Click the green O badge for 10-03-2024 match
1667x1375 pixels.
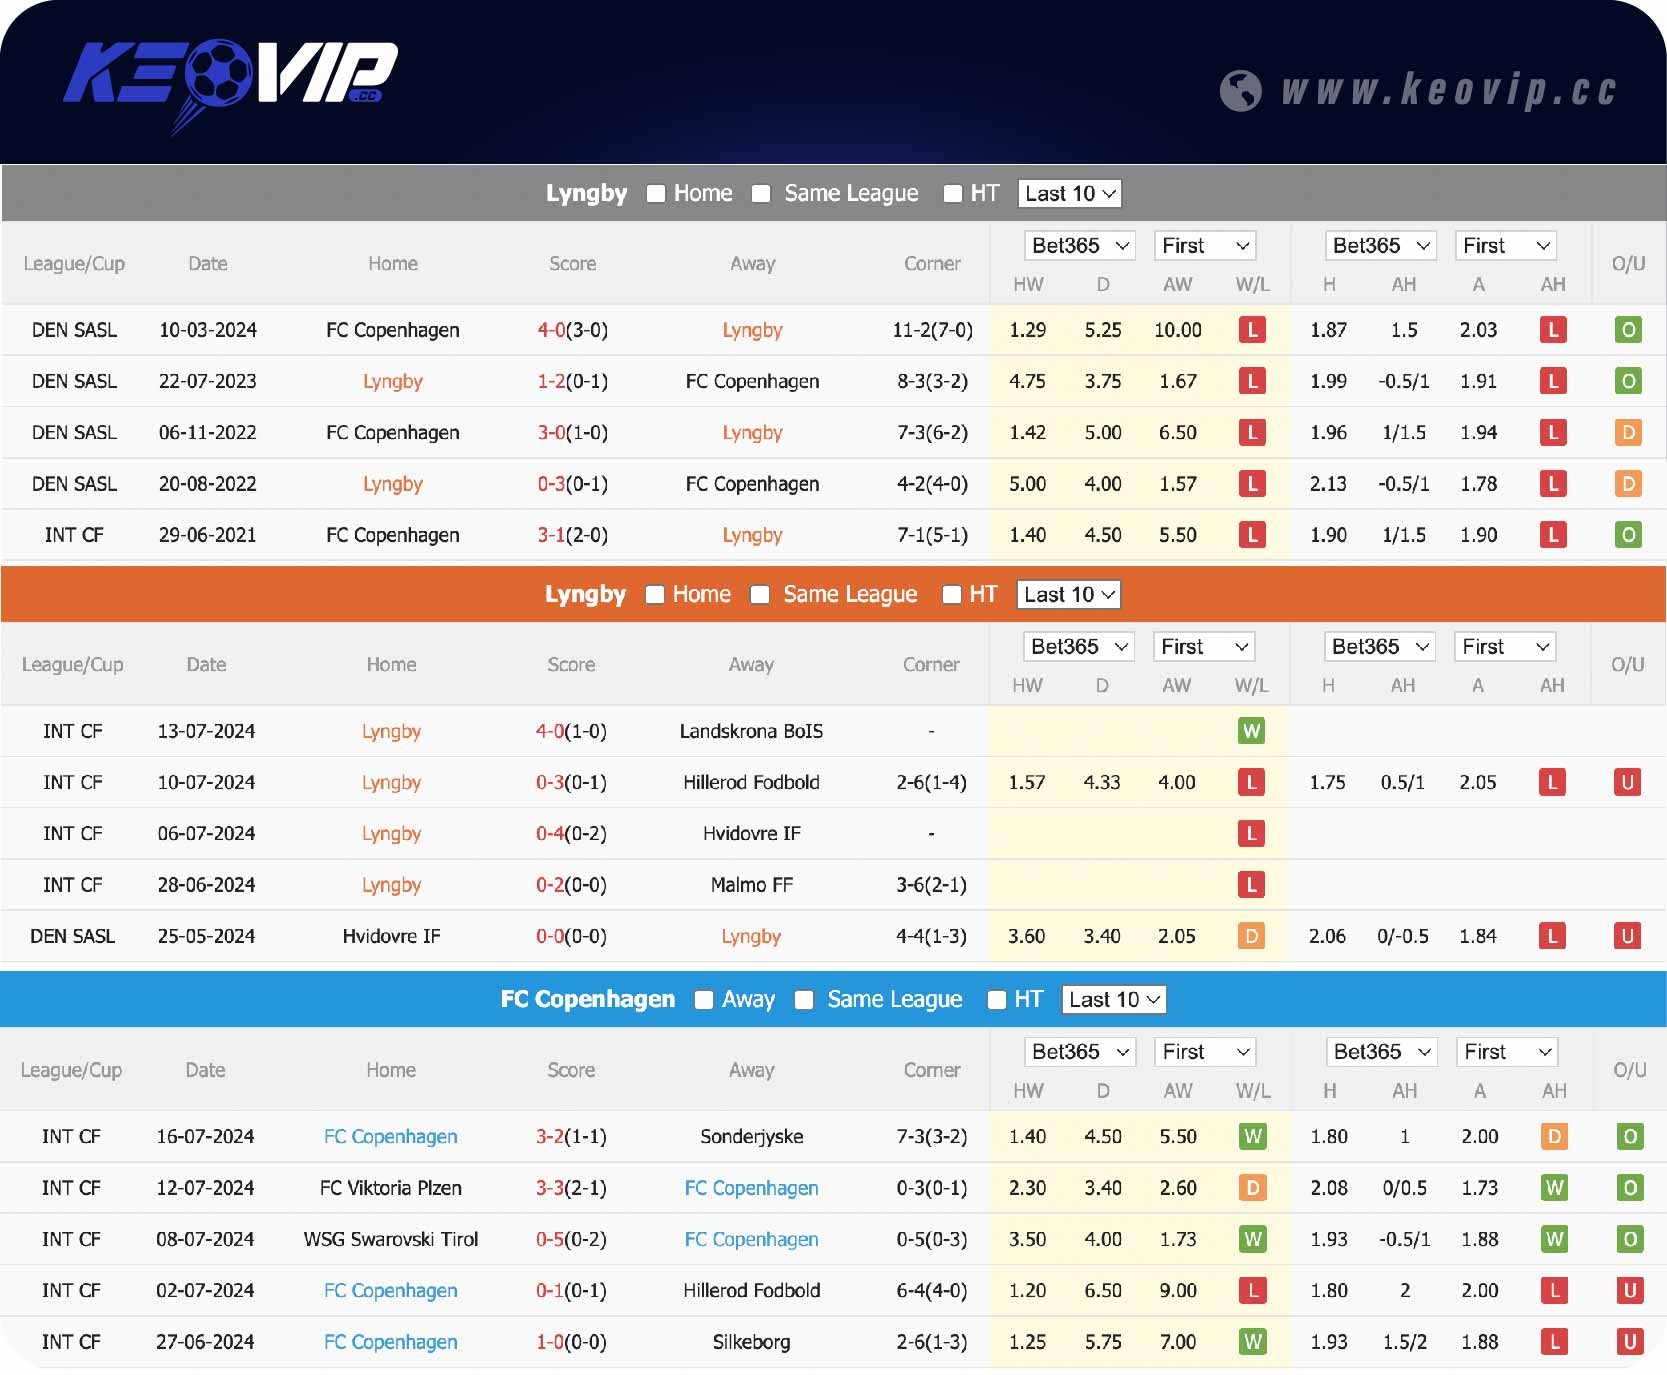pos(1627,330)
